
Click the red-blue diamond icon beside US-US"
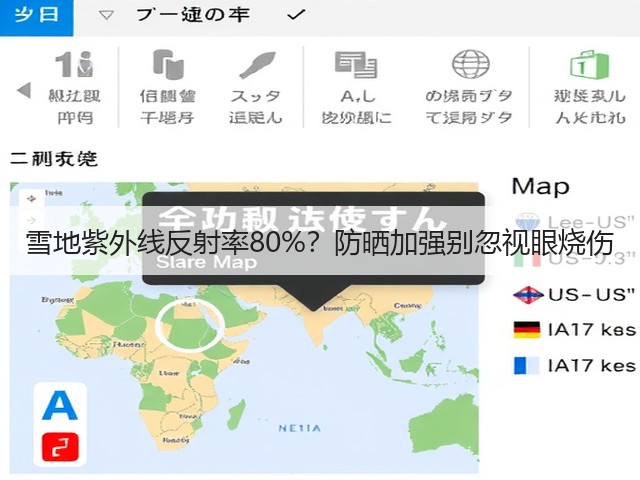528,295
